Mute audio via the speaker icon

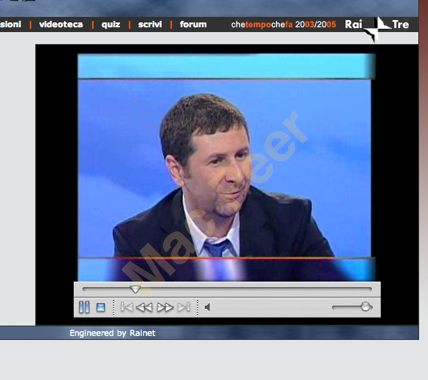pyautogui.click(x=207, y=307)
